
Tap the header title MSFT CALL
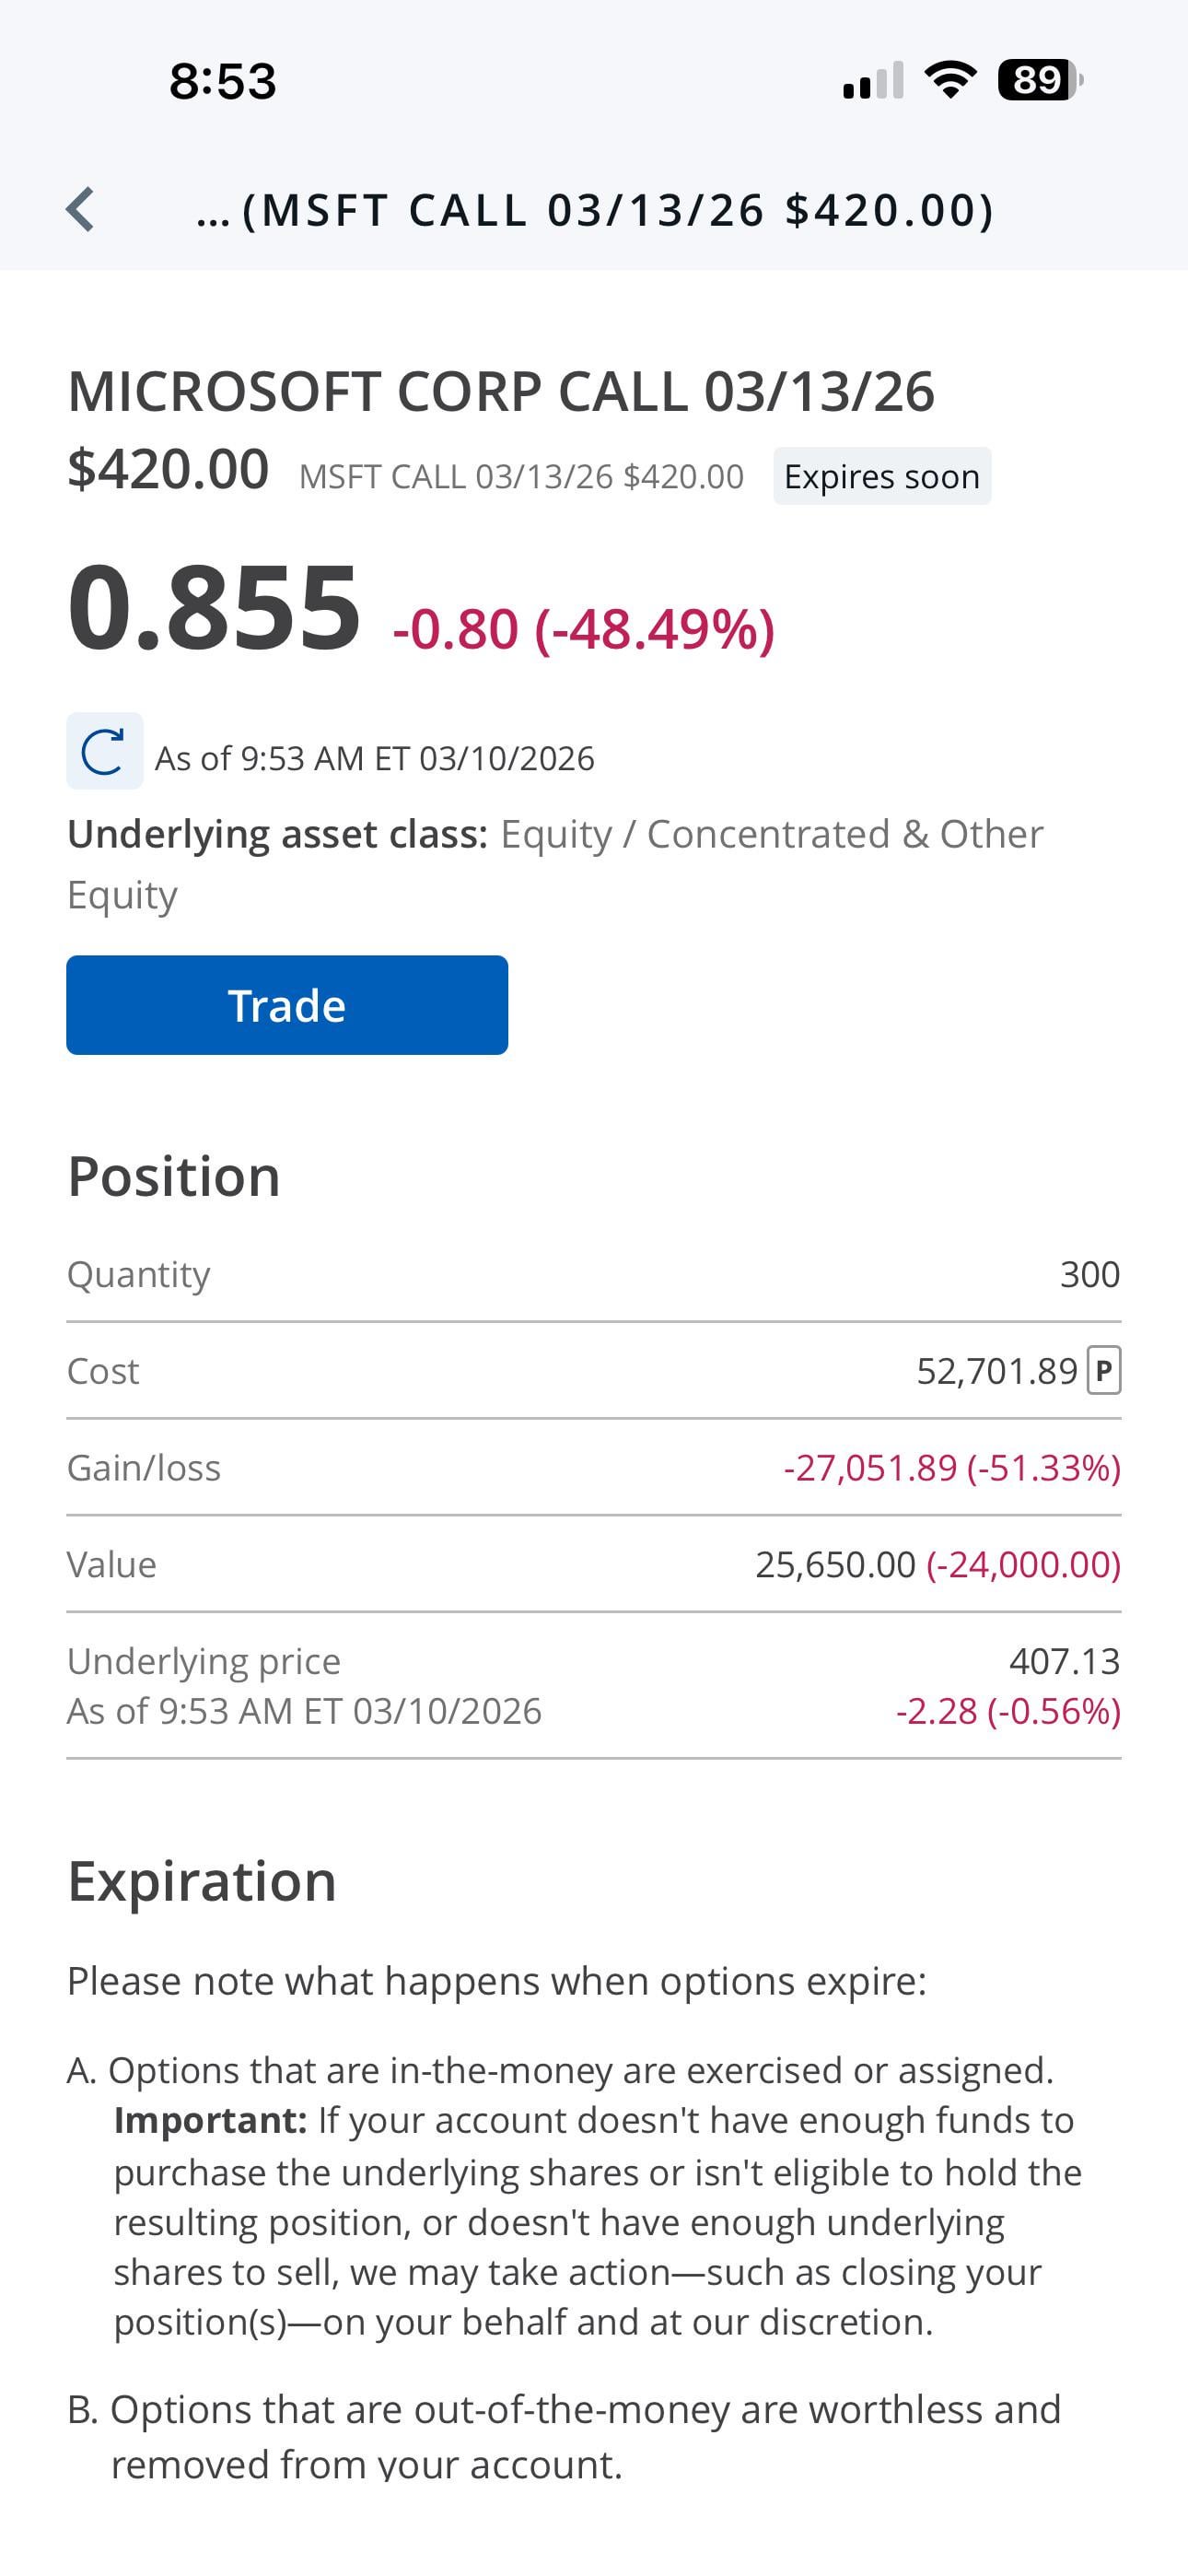pos(596,210)
